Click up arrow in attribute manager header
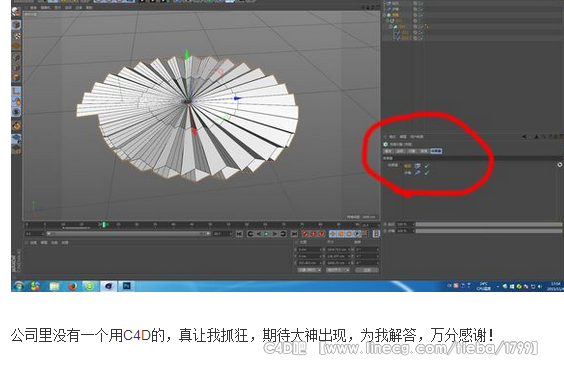 pos(536,137)
